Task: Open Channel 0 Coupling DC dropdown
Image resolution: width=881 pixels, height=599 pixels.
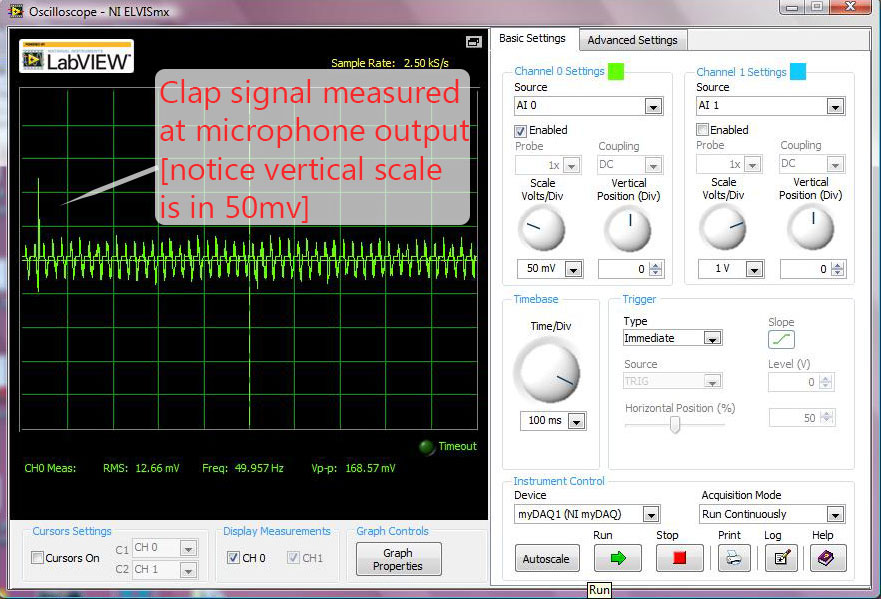Action: click(653, 165)
